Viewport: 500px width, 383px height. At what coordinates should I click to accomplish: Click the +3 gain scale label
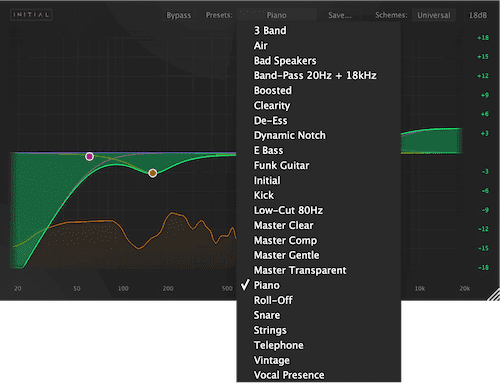coord(485,133)
